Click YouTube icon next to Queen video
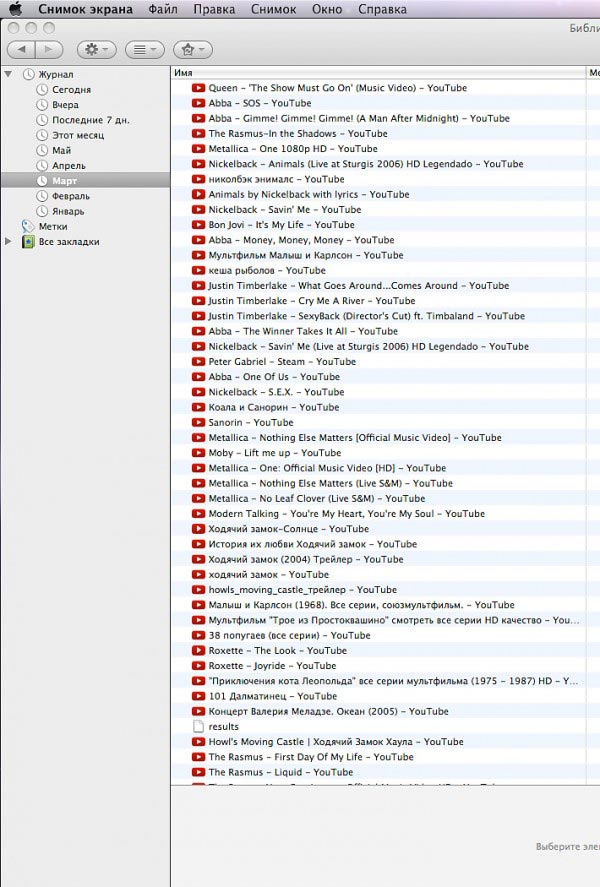The image size is (600, 887). [x=198, y=88]
